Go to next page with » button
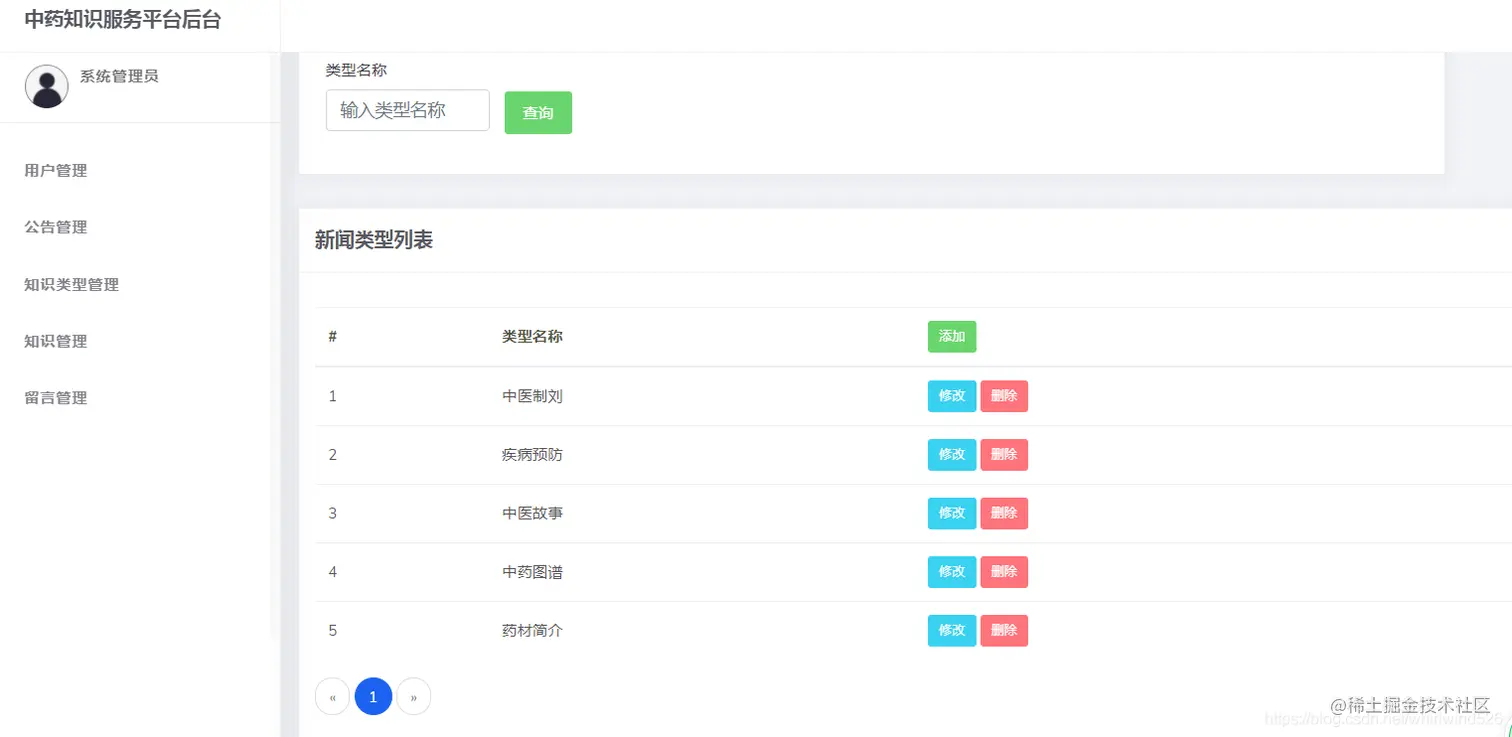 [x=414, y=697]
